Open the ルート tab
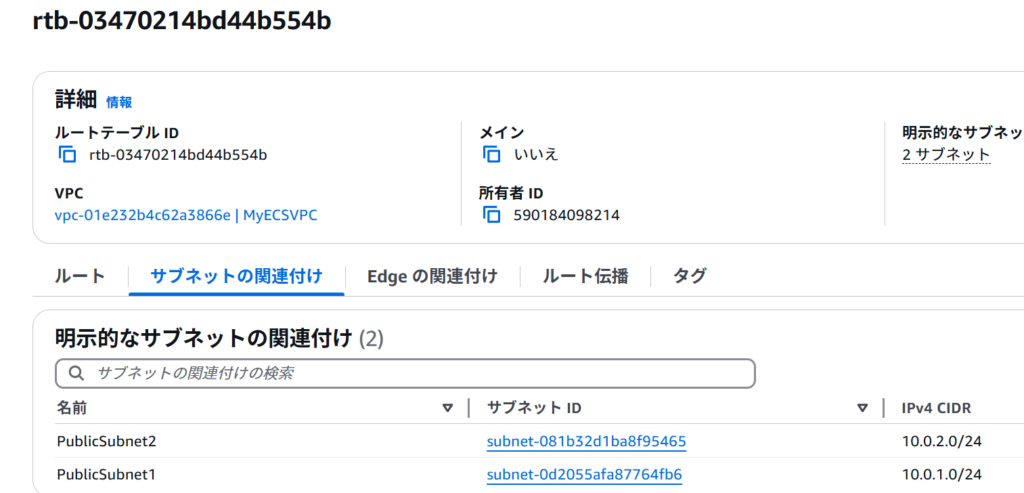The width and height of the screenshot is (1024, 493). tap(80, 276)
